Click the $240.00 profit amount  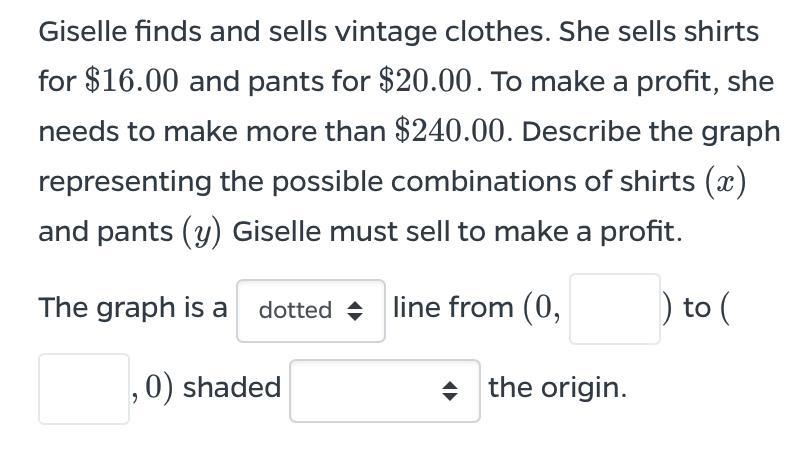pyautogui.click(x=450, y=131)
